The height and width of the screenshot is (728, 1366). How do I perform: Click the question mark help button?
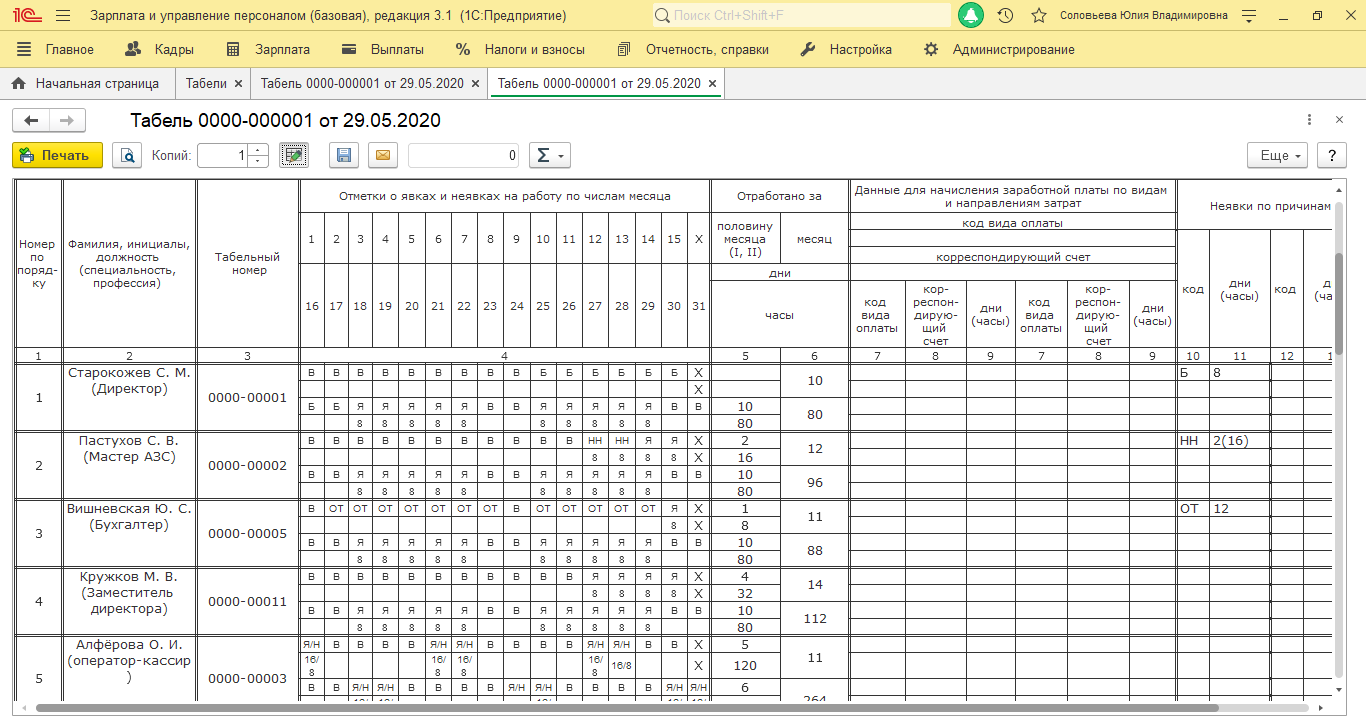pos(1331,155)
